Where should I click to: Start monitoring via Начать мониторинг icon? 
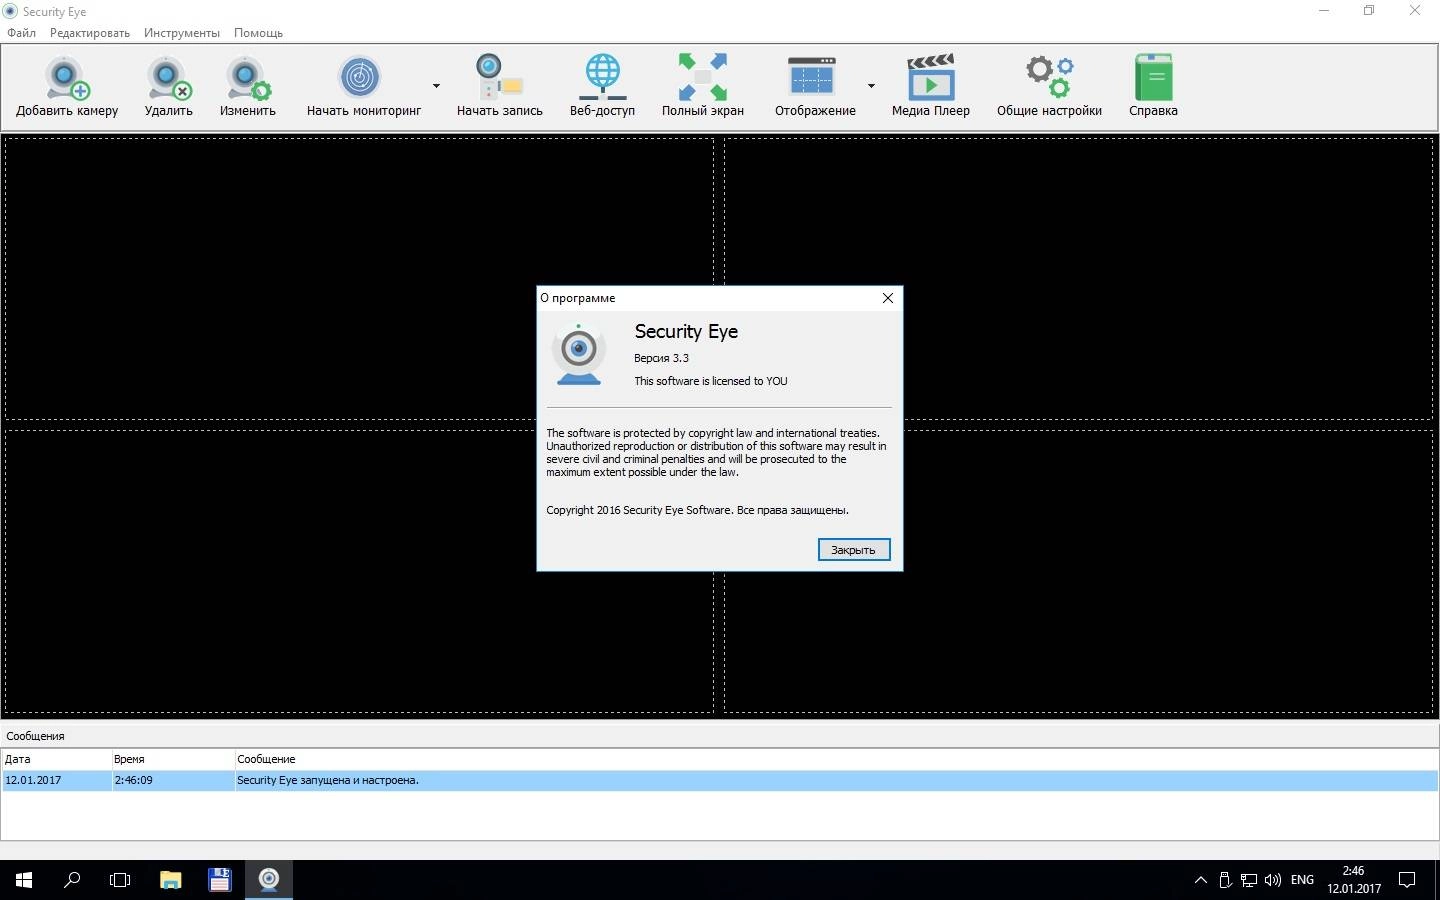tap(360, 78)
